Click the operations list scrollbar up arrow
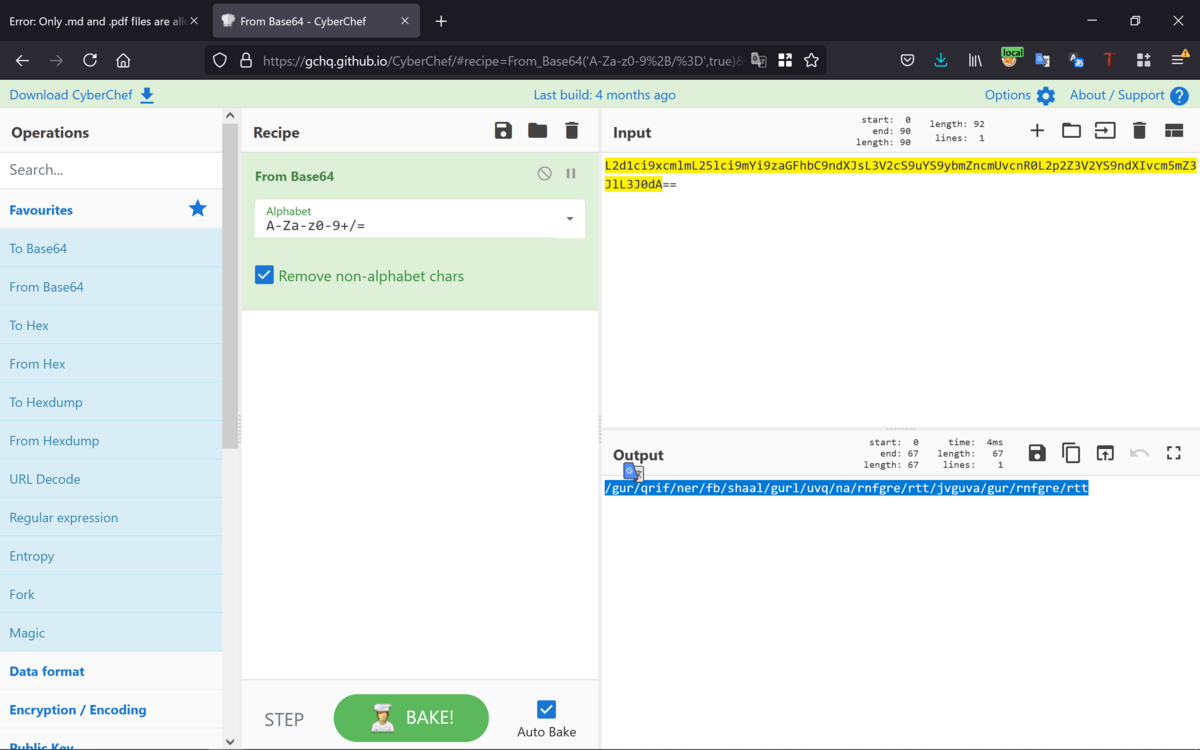Image resolution: width=1200 pixels, height=750 pixels. (230, 116)
